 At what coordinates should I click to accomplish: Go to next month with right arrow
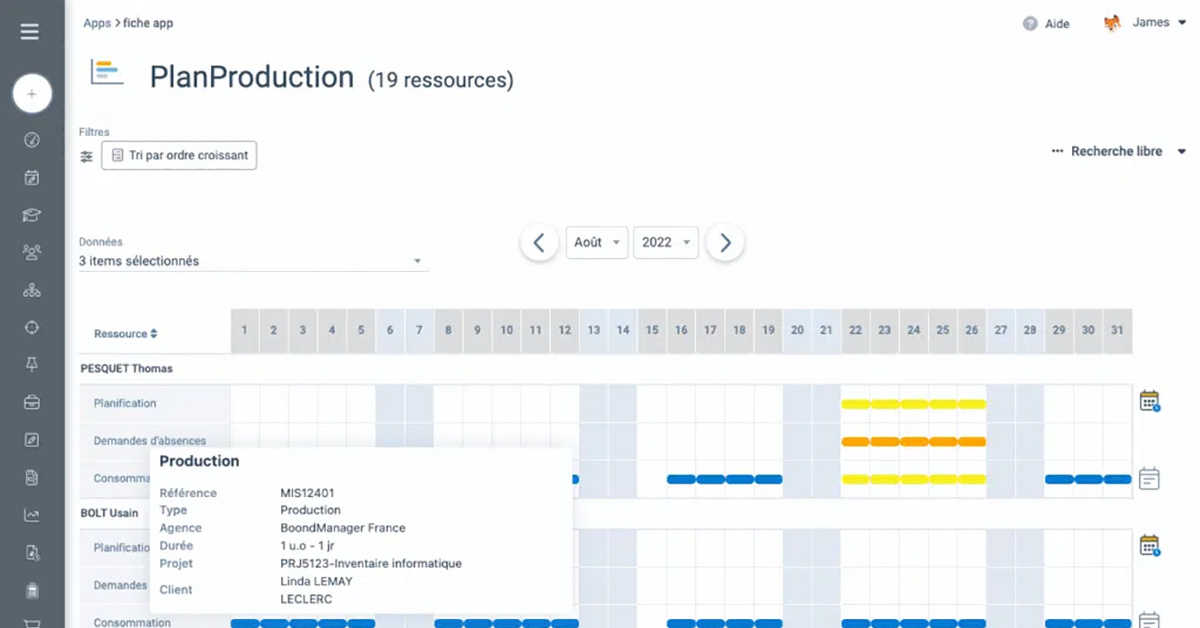click(x=725, y=243)
